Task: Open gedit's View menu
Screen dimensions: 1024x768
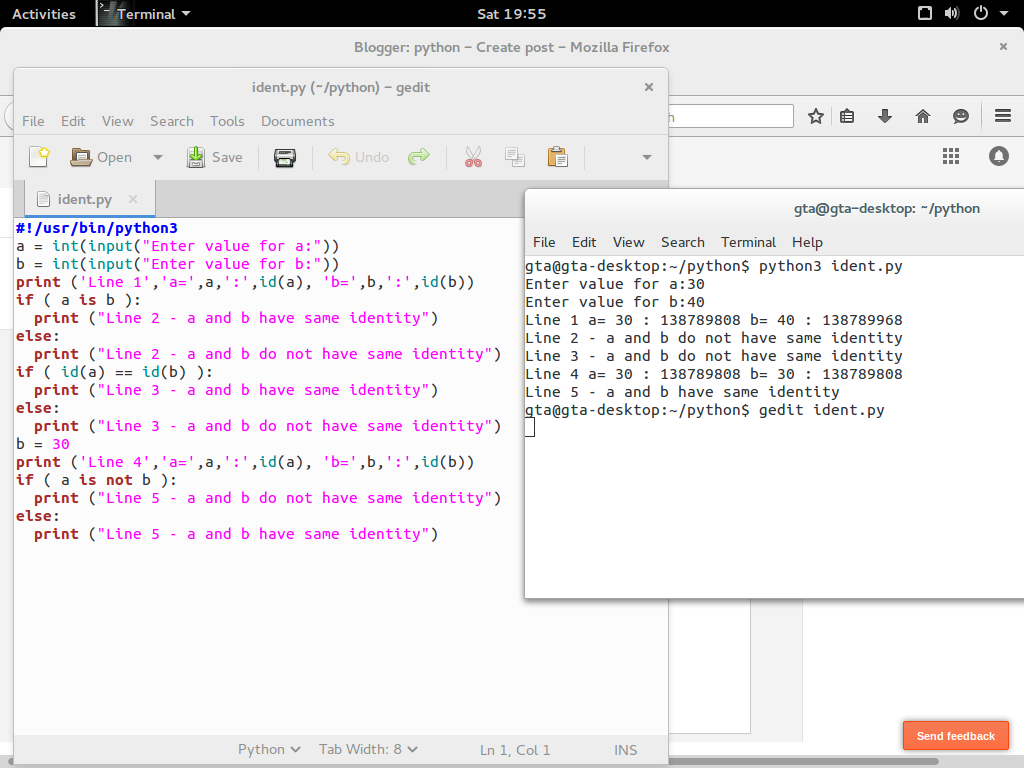Action: coord(118,121)
